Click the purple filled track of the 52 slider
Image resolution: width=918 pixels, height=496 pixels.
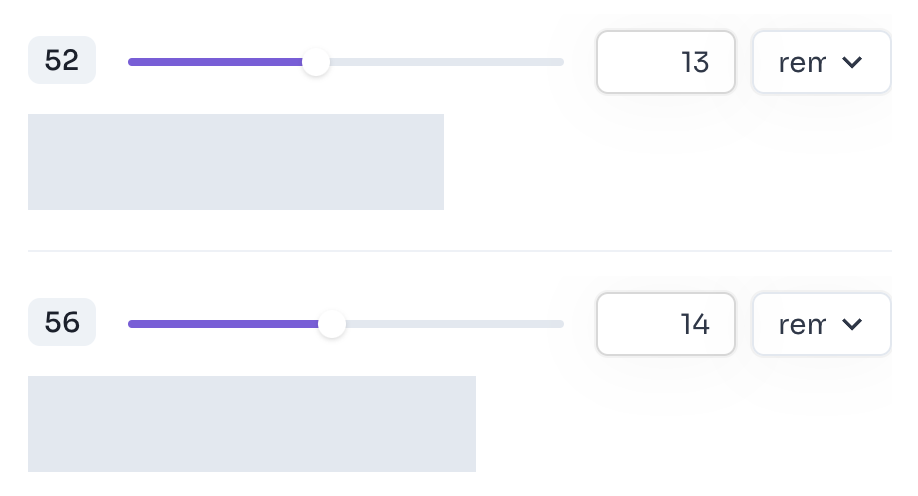(215, 62)
